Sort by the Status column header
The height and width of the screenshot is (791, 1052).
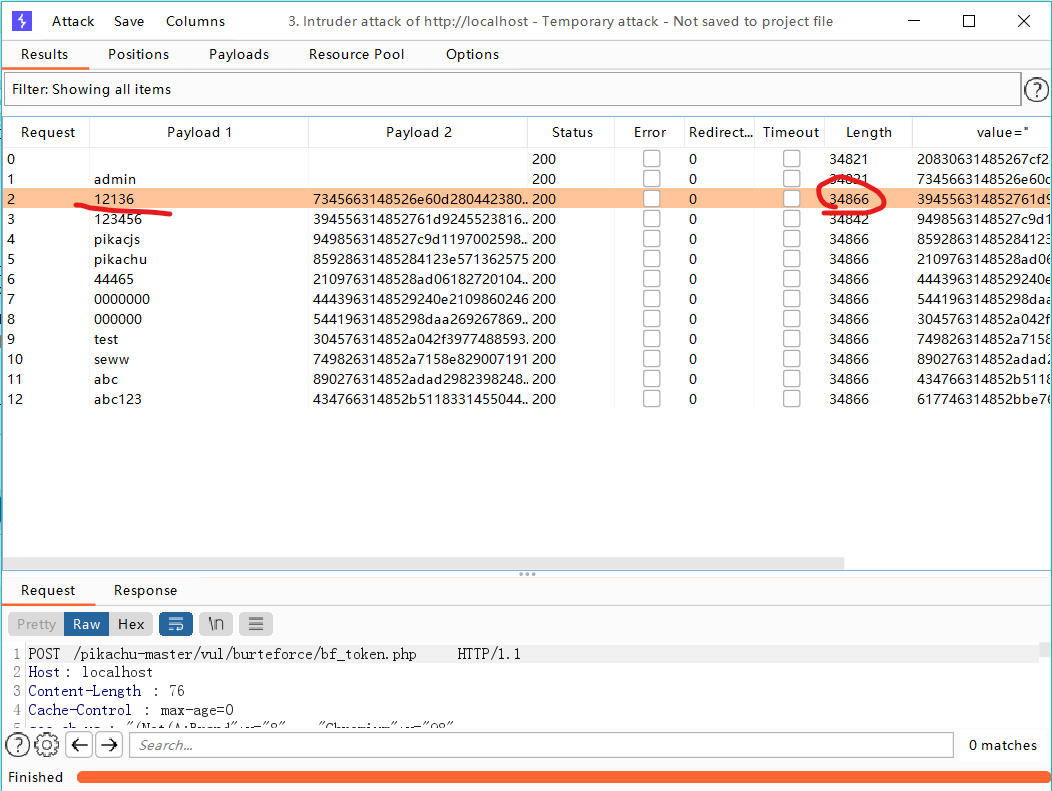coord(572,133)
